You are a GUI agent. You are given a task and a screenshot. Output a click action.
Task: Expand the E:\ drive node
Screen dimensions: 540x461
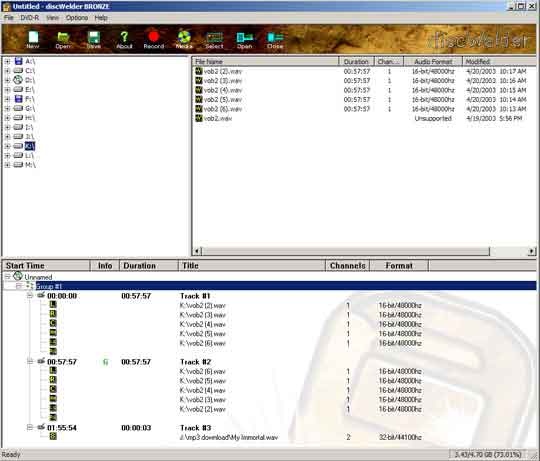tap(7, 90)
